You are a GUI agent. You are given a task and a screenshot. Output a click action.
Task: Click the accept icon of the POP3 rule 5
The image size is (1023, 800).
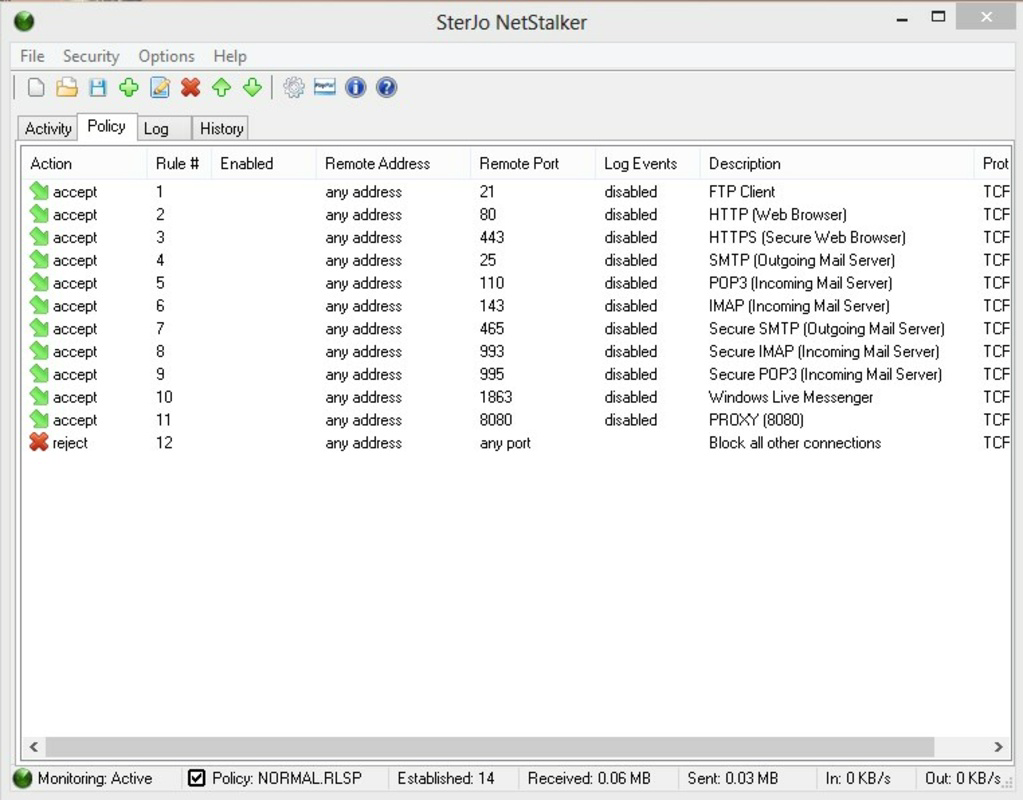(x=39, y=283)
